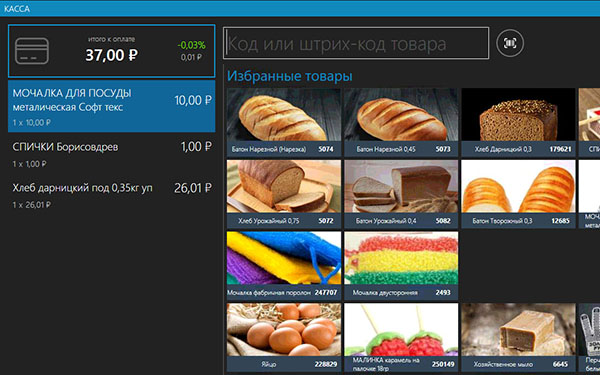Add Батон Урожайный 0,4 product tile

pyautogui.click(x=401, y=194)
